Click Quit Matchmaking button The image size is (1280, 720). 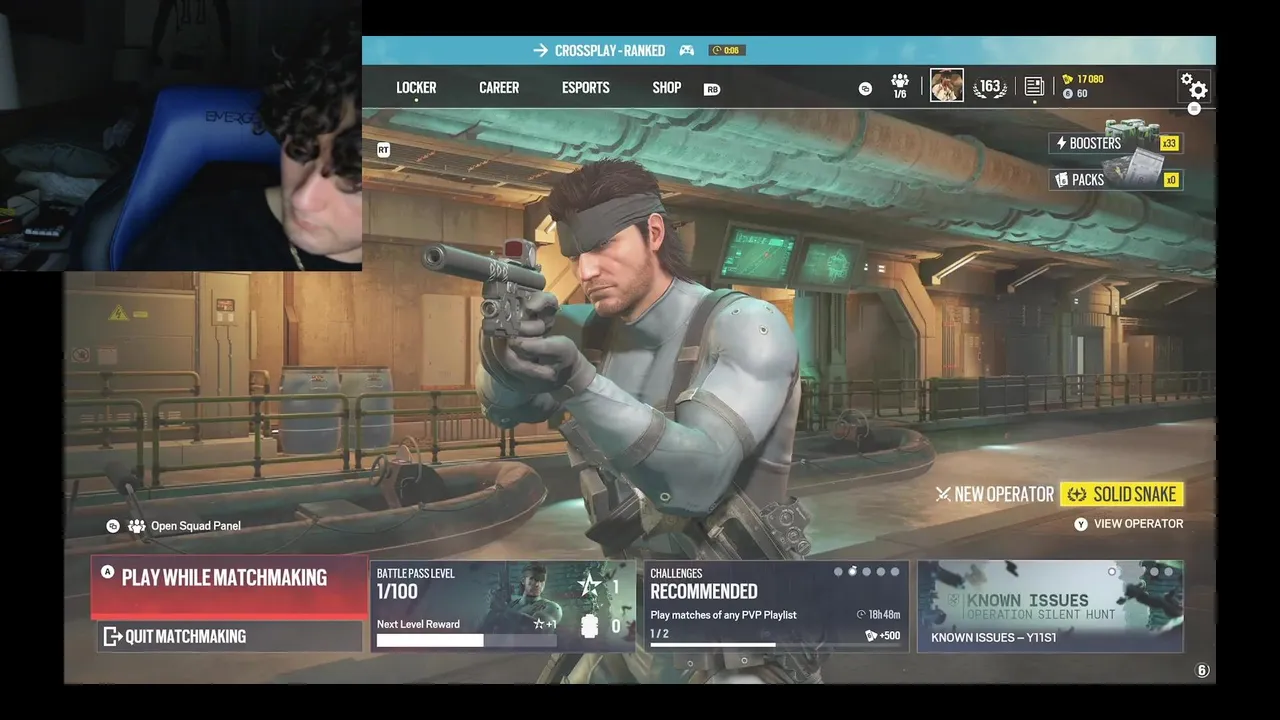point(229,636)
